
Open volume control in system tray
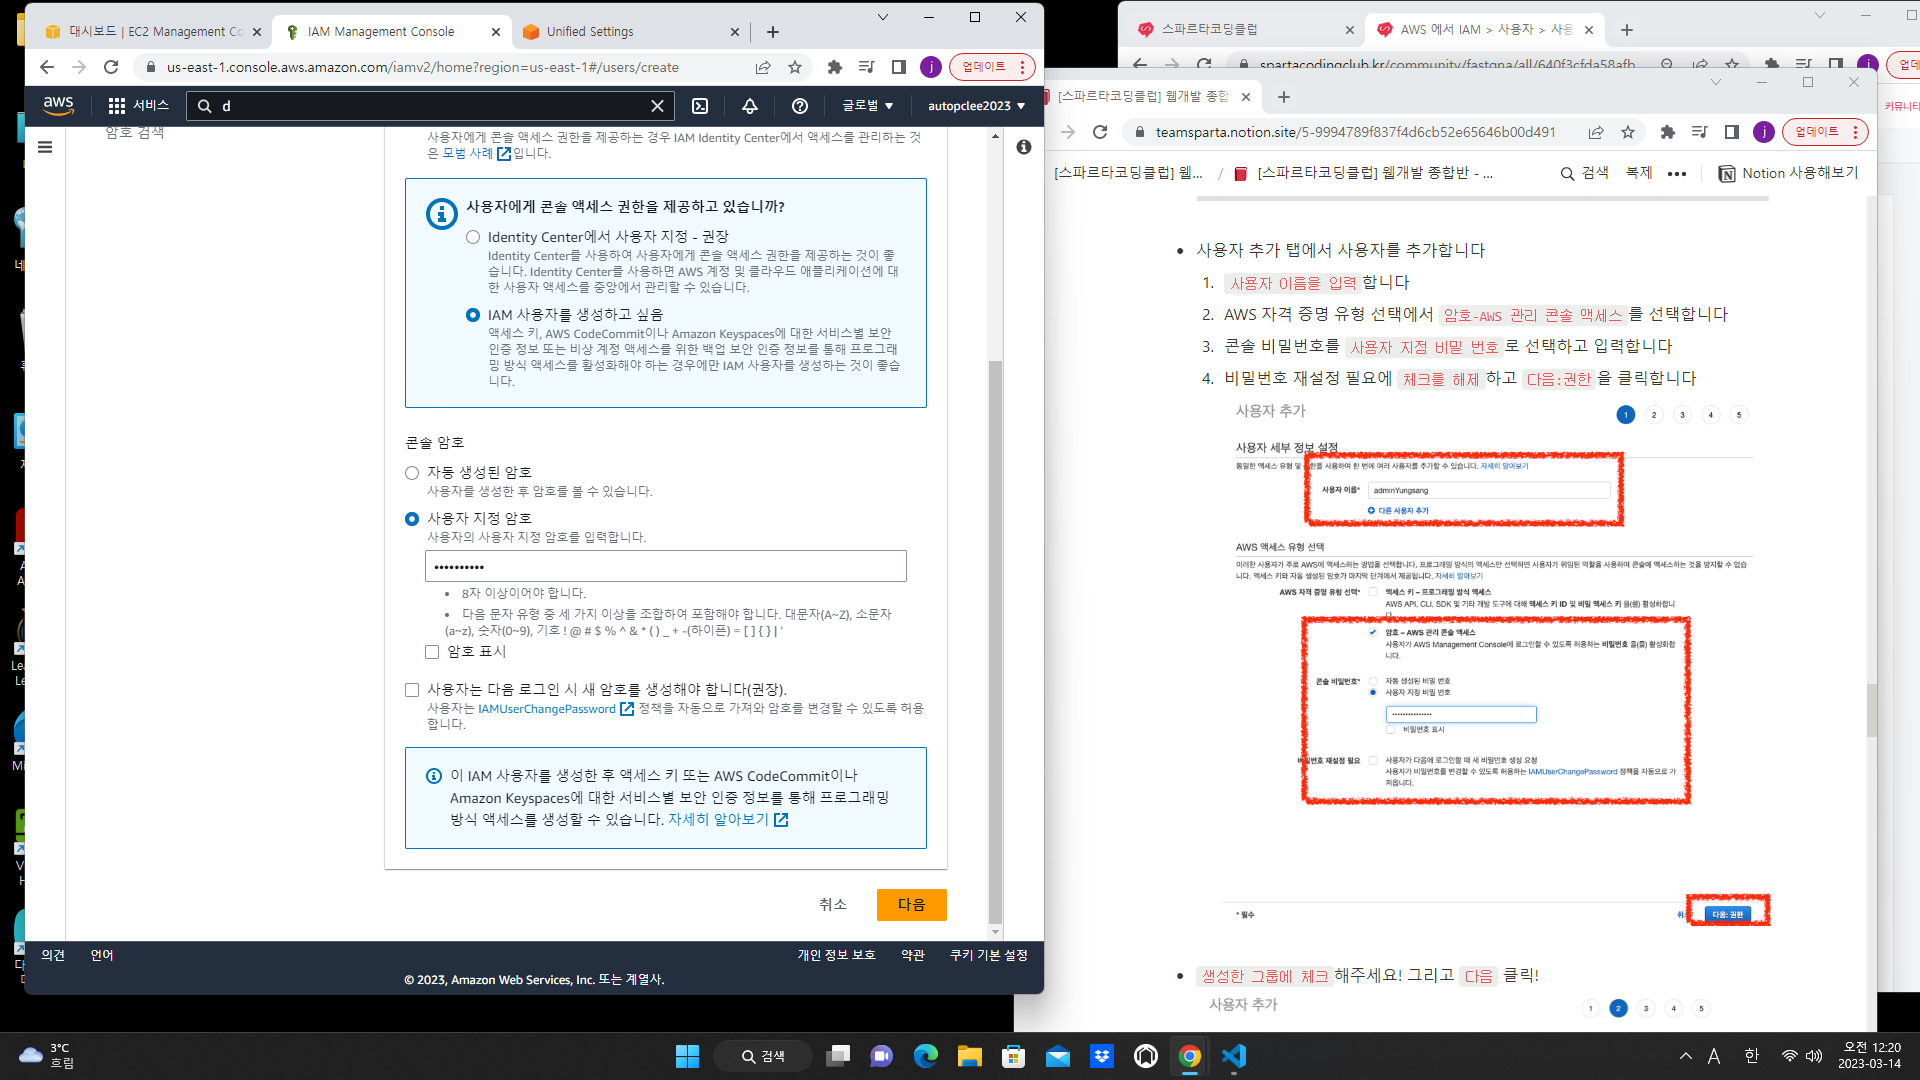coord(1814,1056)
